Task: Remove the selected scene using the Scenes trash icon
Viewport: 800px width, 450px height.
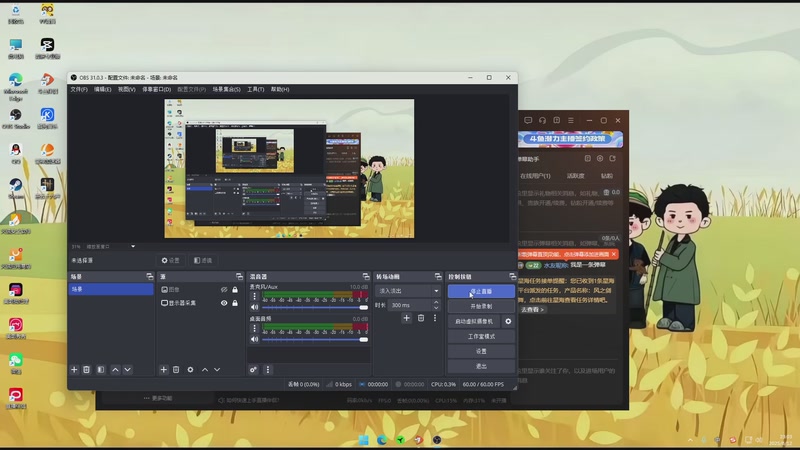Action: 86,369
